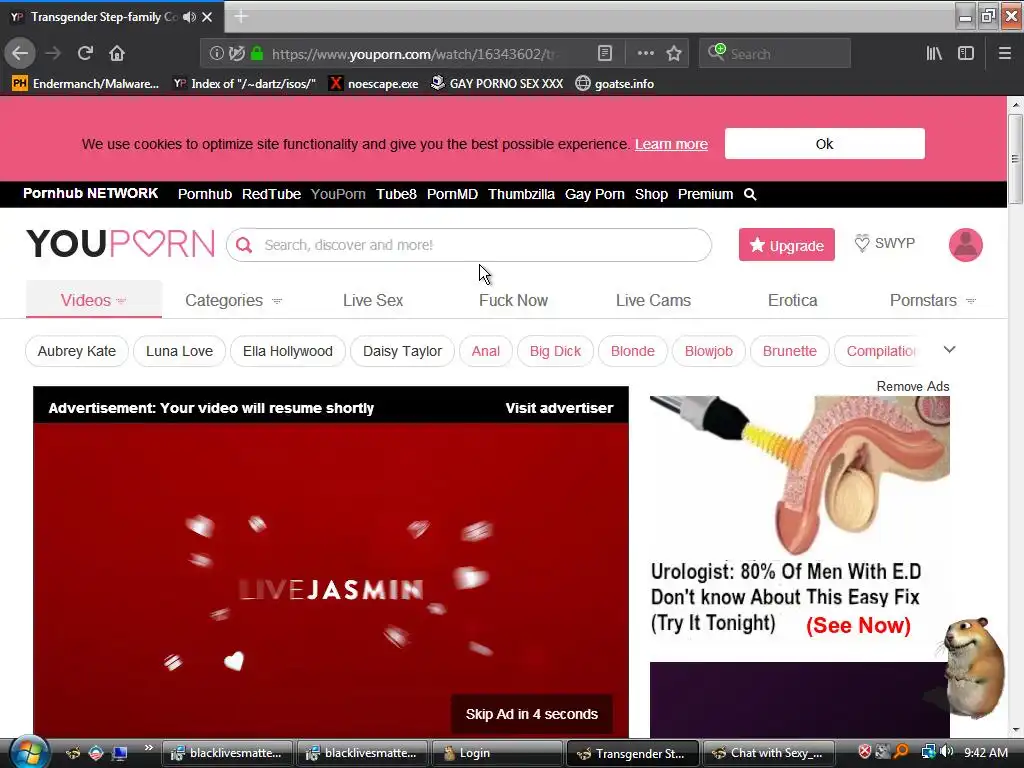The image size is (1024, 768).
Task: Expand the Categories dropdown arrow
Action: pos(277,301)
